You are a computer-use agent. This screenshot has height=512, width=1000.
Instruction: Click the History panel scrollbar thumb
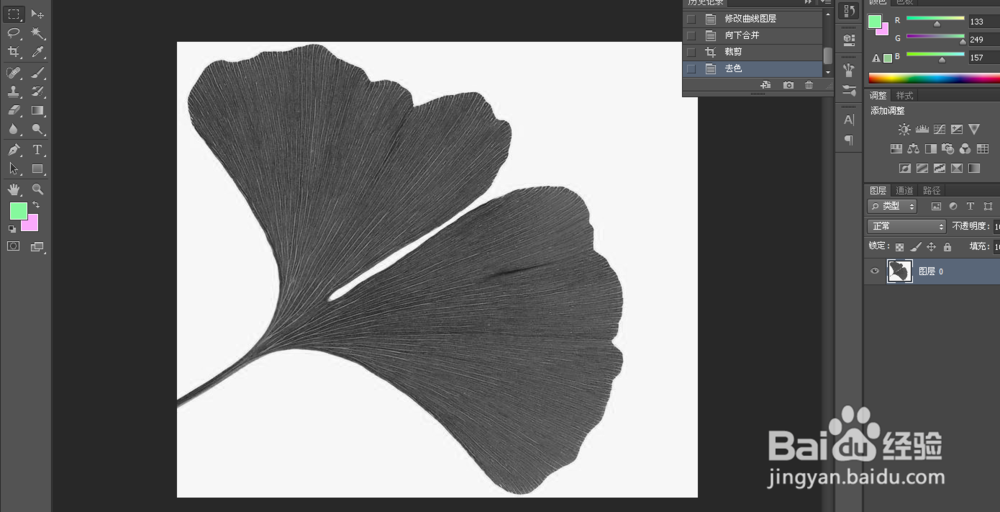(x=828, y=55)
